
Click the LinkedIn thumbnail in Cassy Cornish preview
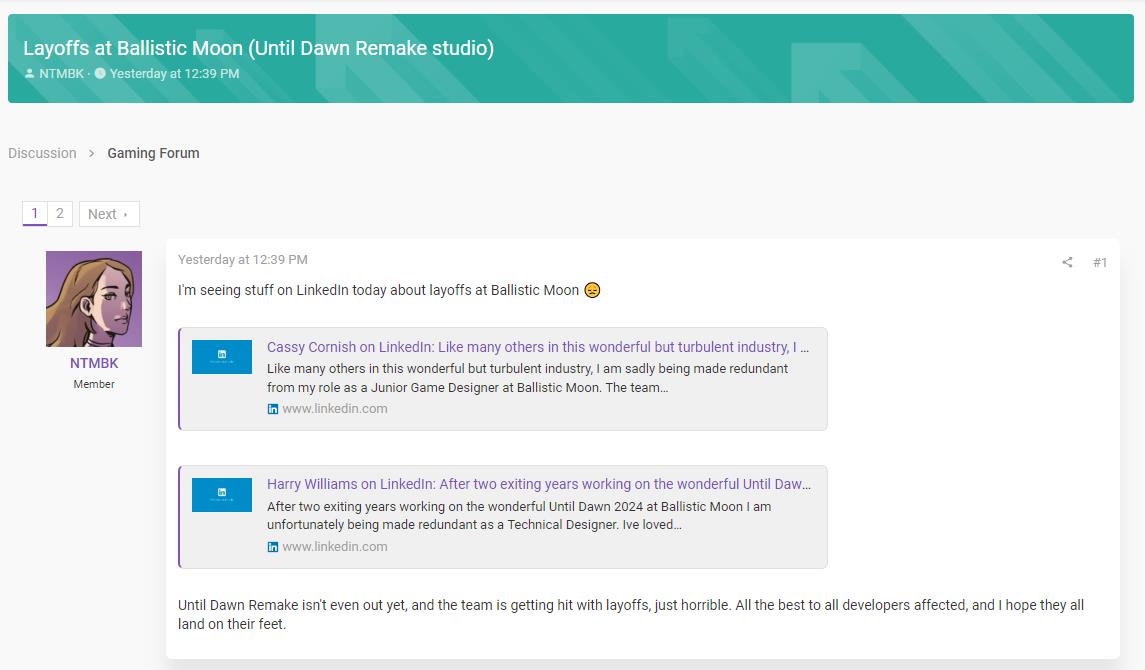222,357
